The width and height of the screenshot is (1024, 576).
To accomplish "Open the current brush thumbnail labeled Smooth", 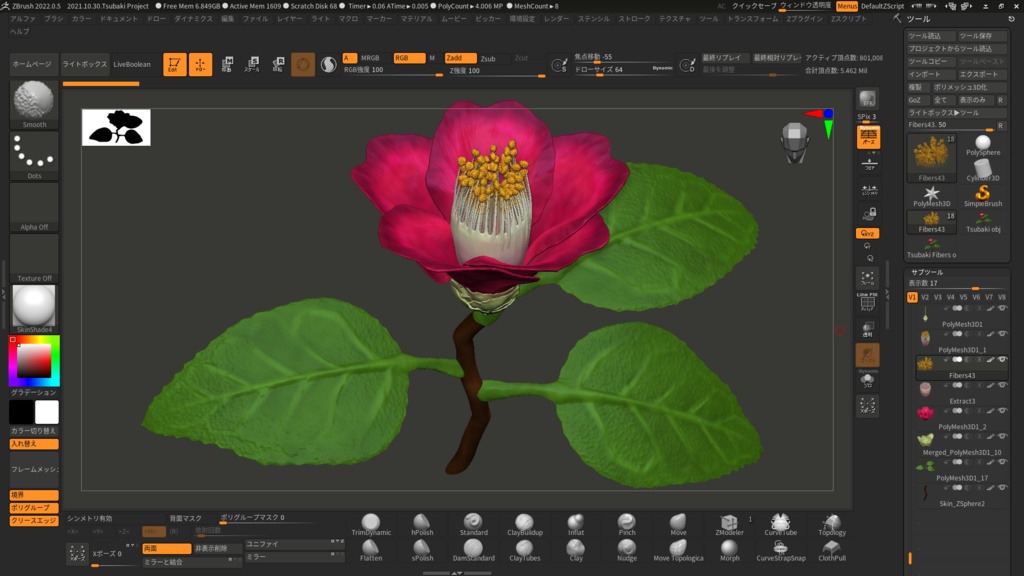I will coord(34,104).
